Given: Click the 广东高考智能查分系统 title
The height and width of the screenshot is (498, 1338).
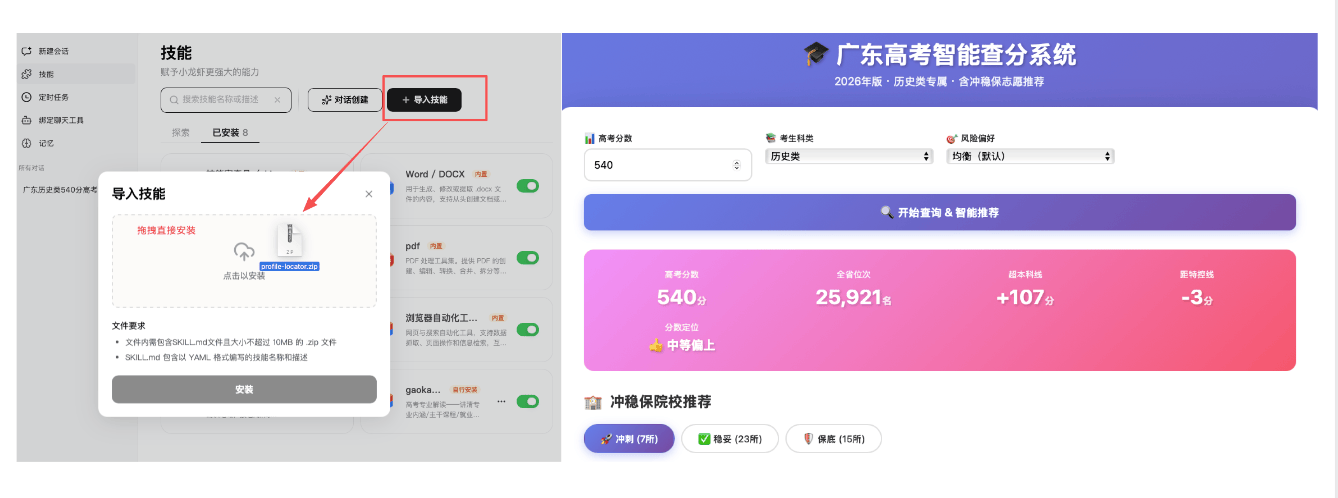Looking at the screenshot, I should (x=940, y=54).
